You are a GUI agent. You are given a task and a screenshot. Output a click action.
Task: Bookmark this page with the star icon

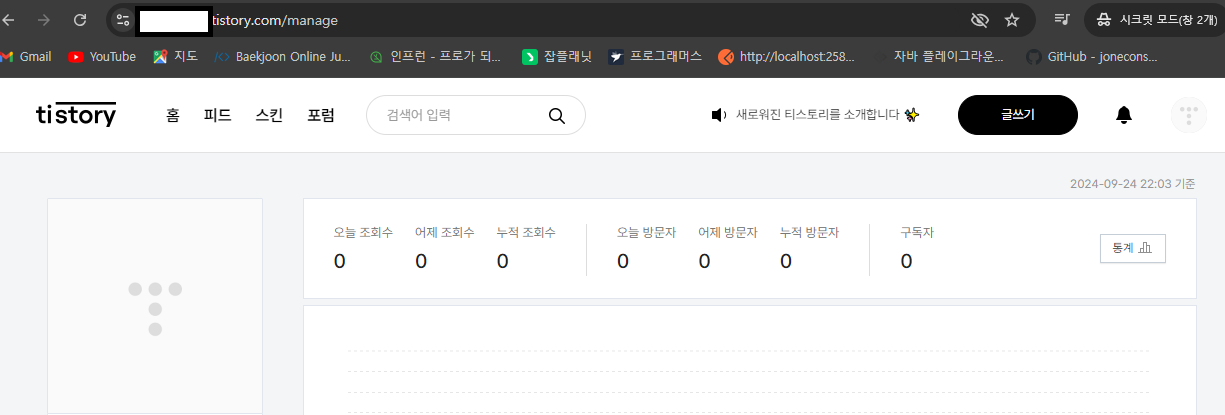(1012, 19)
